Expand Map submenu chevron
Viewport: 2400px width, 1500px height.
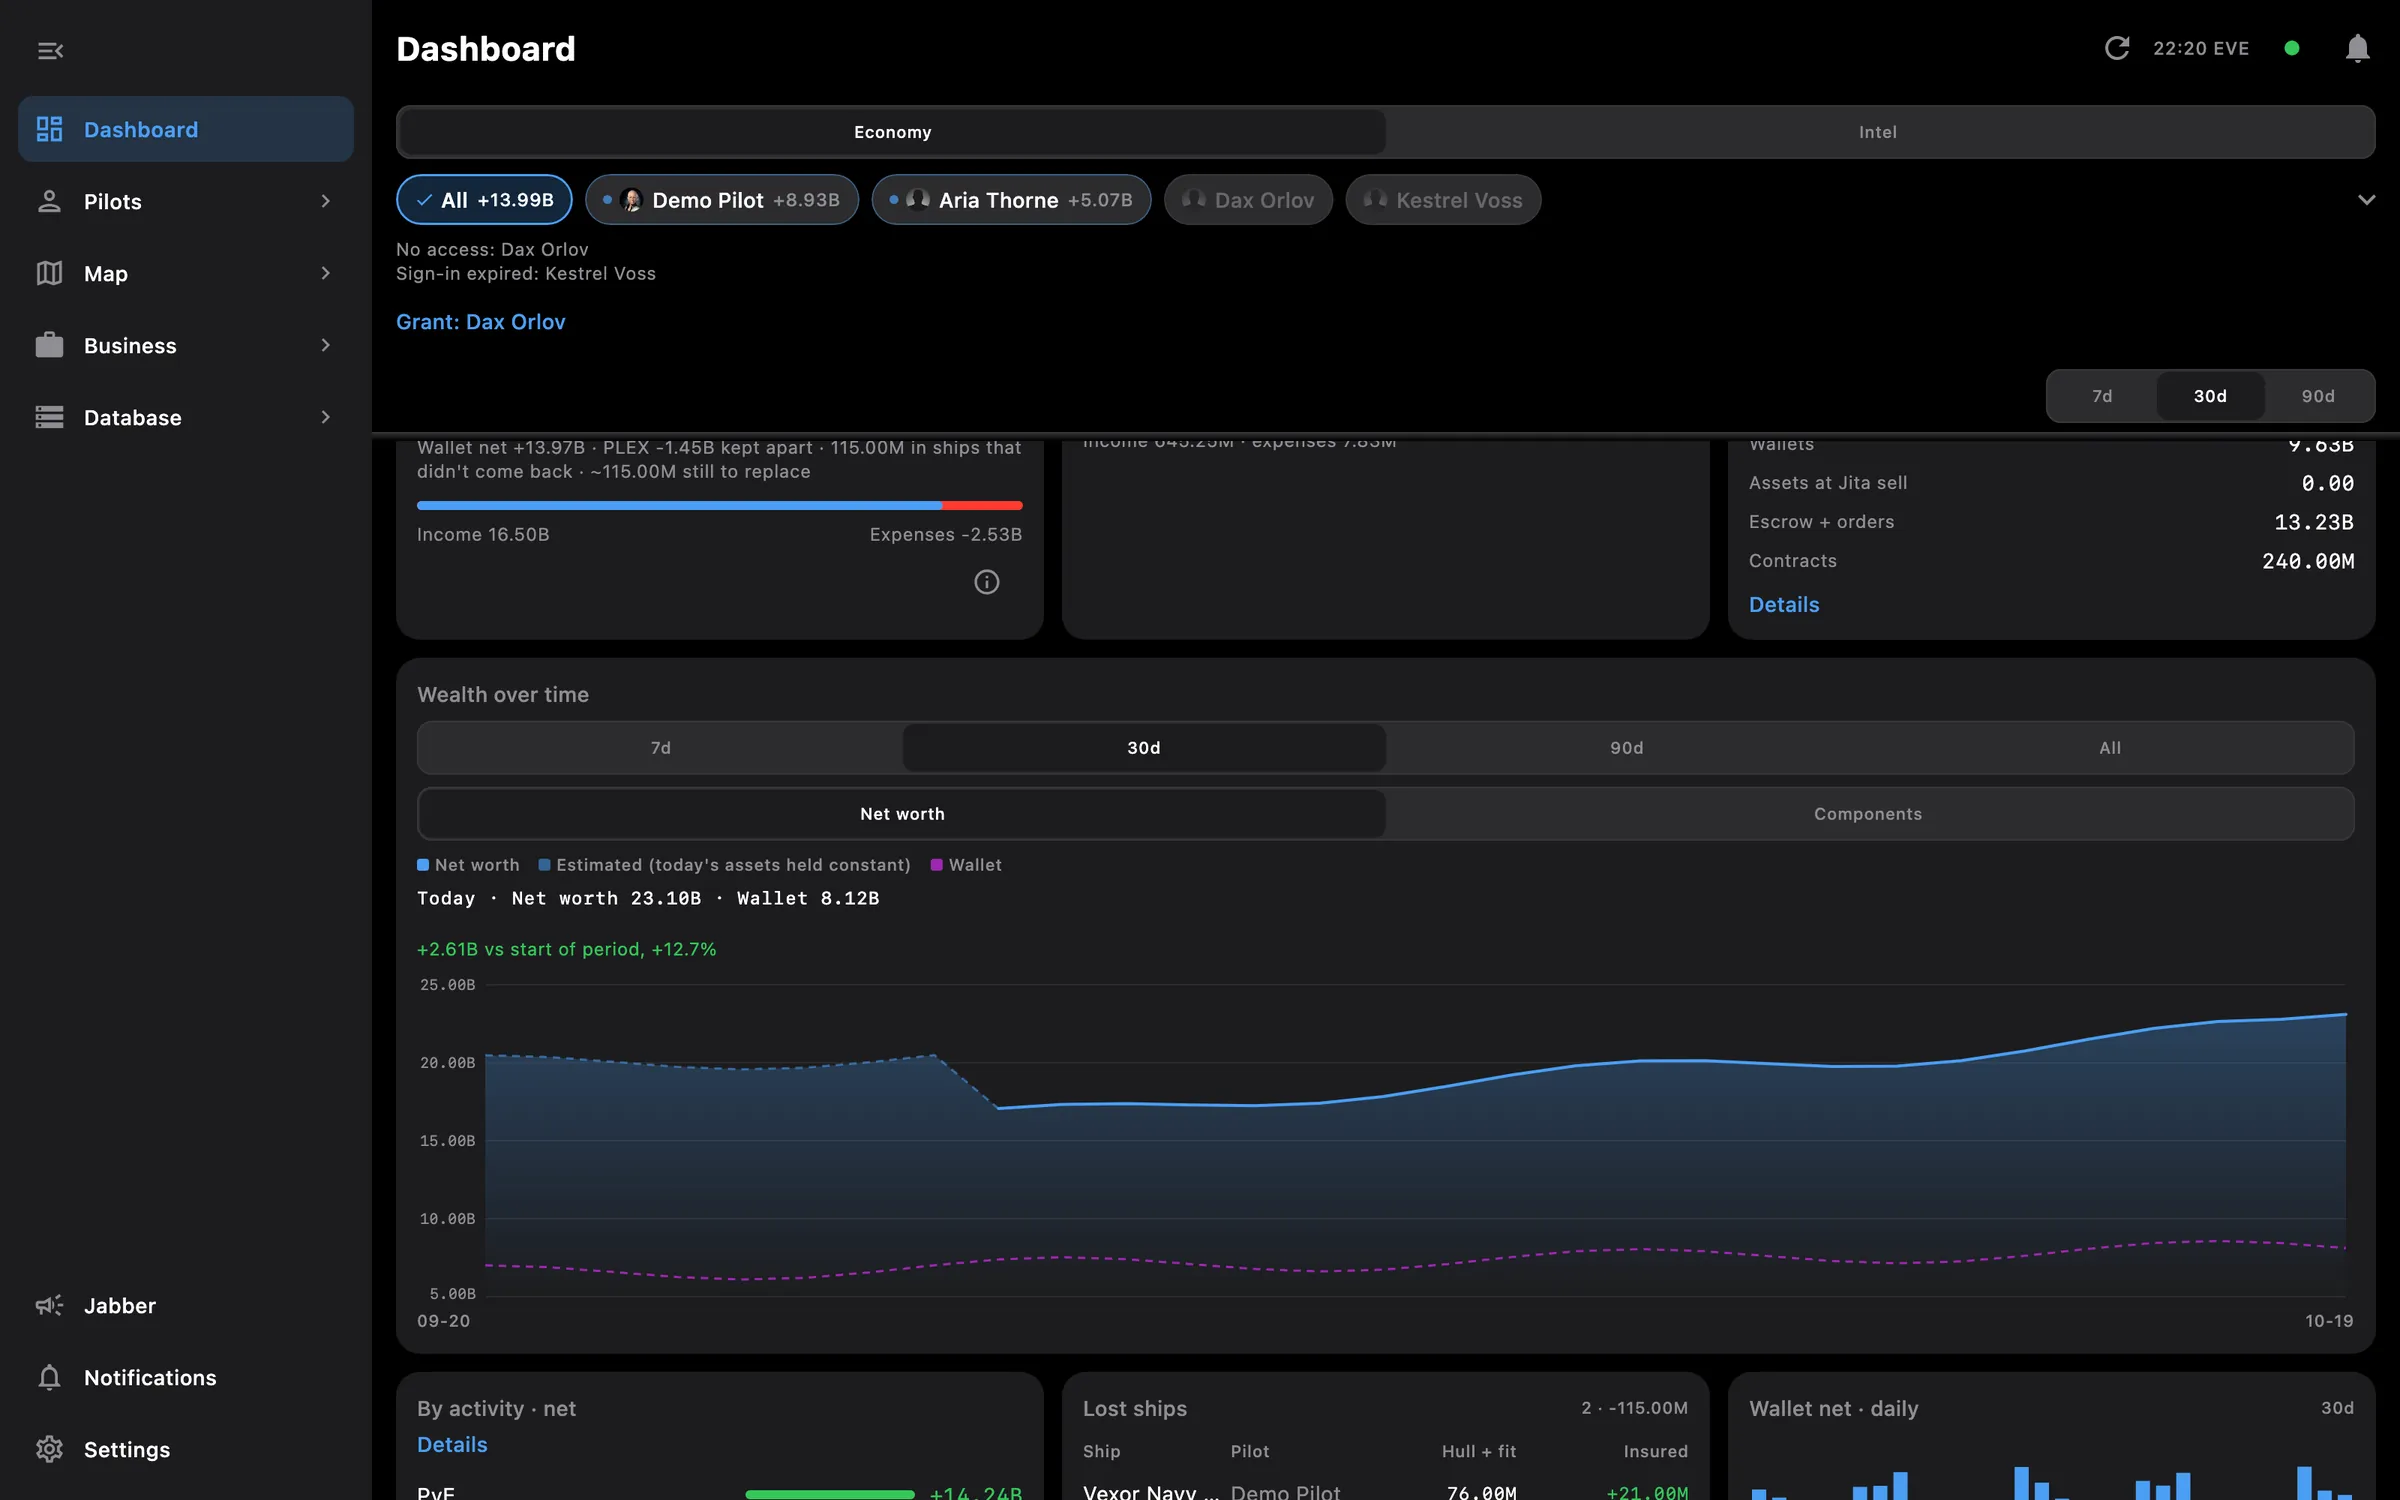(325, 273)
